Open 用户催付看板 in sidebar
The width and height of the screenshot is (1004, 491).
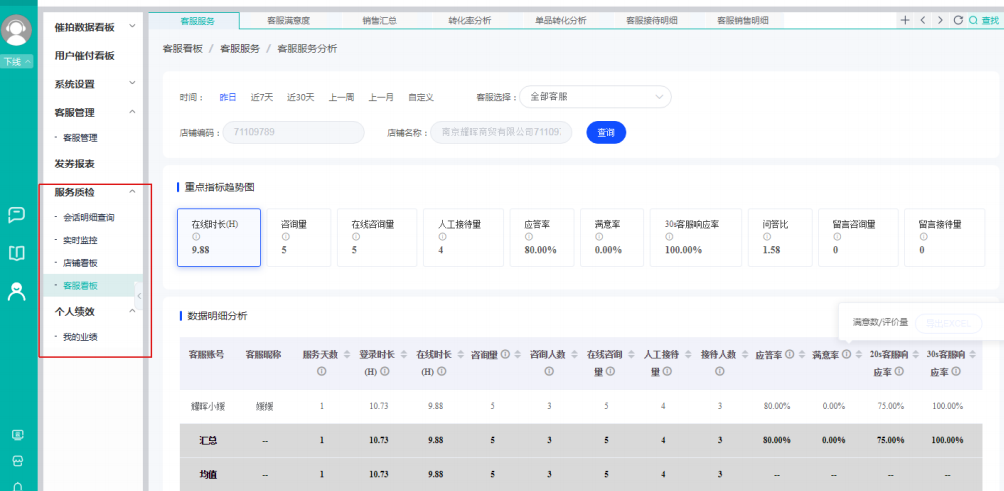coord(85,56)
